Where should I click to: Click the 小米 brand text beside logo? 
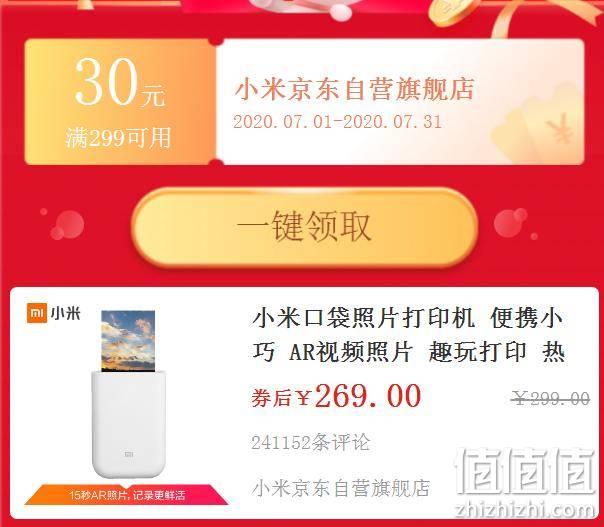[x=65, y=314]
